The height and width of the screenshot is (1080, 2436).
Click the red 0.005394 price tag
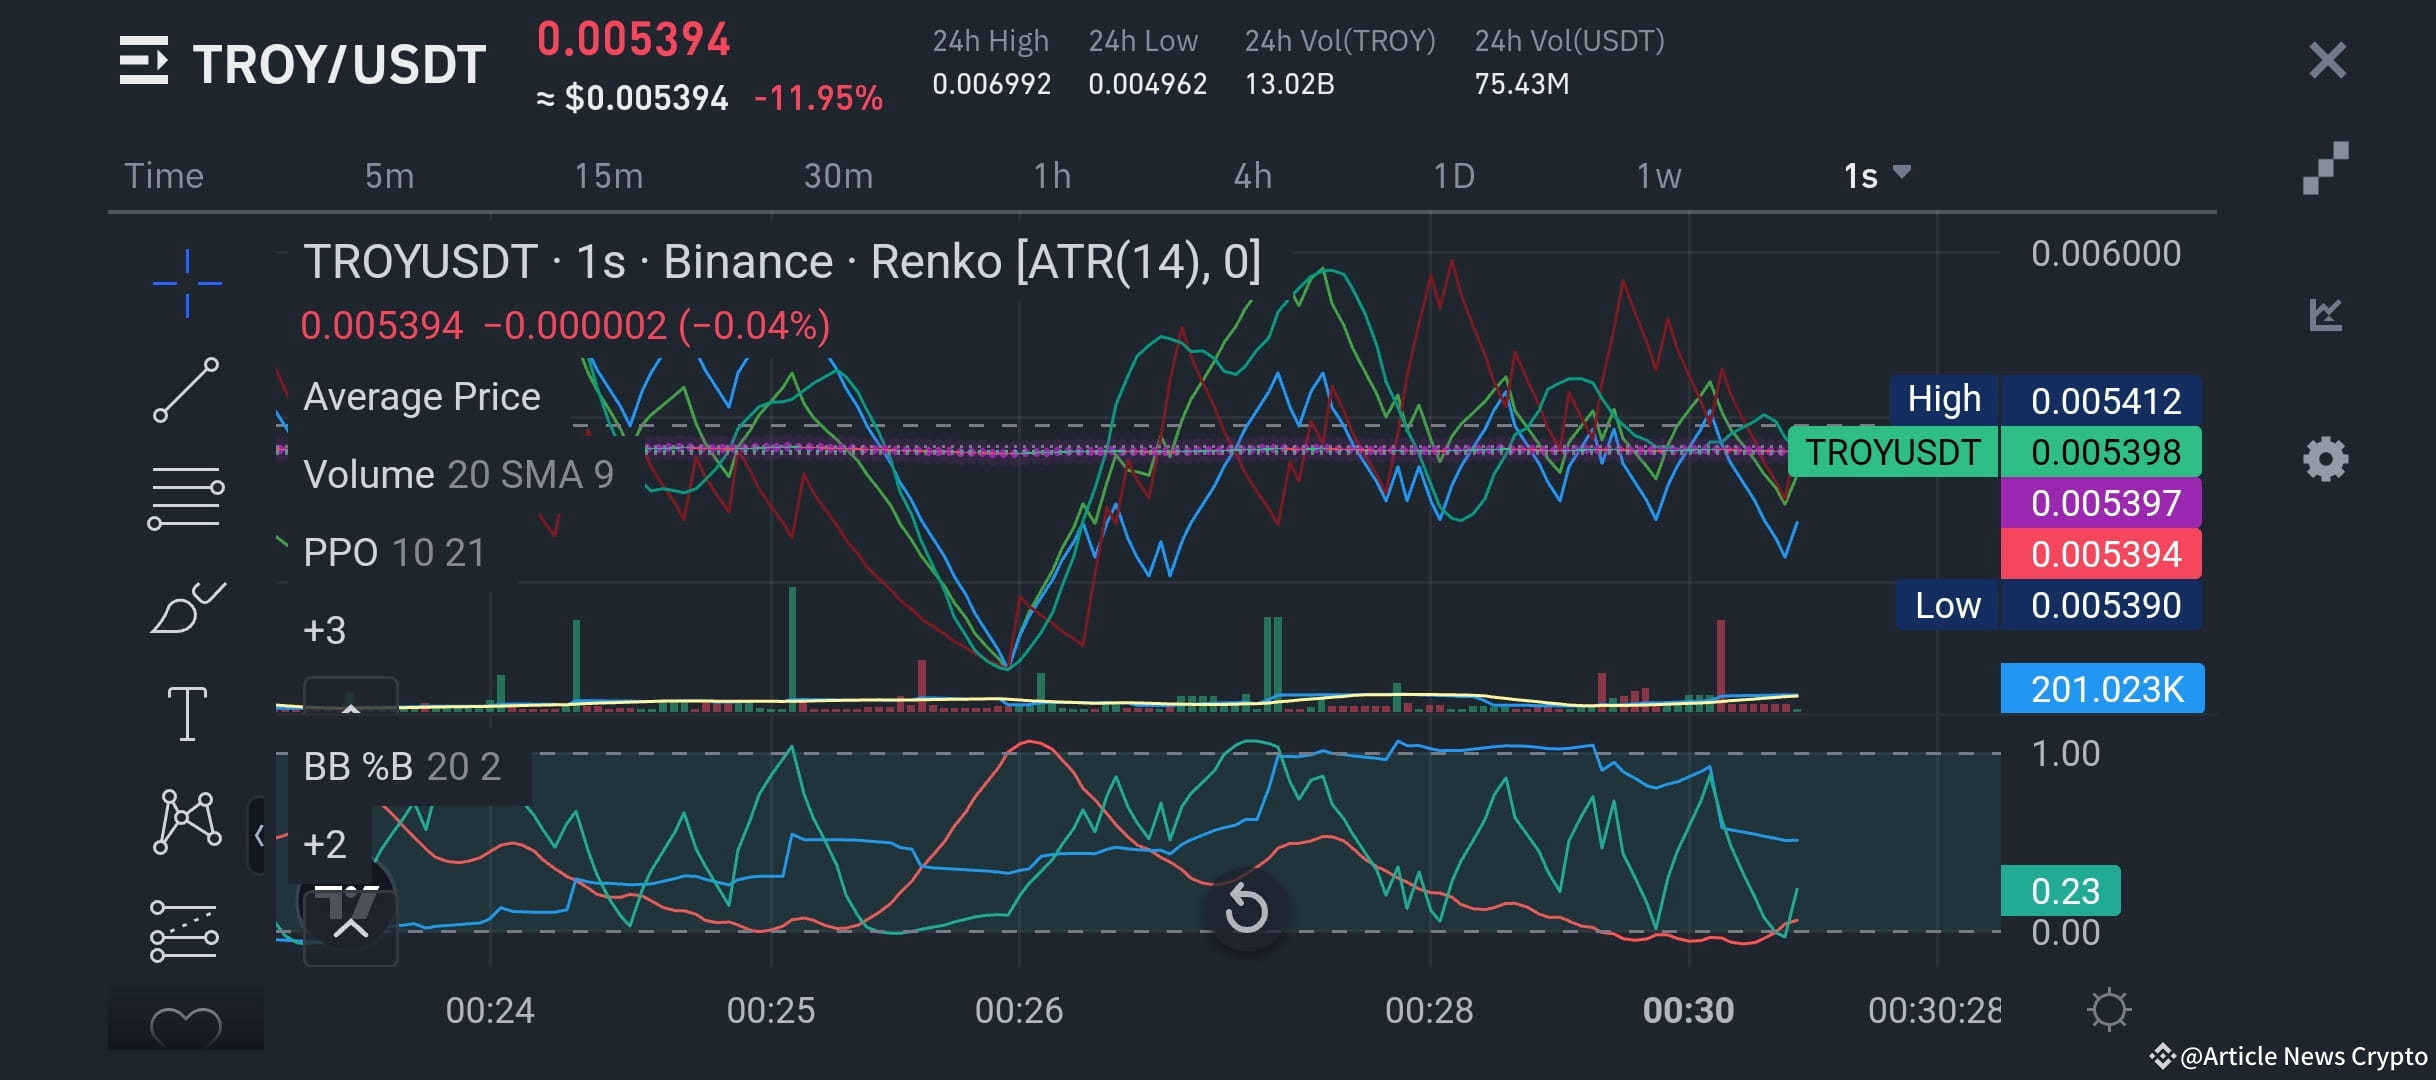tap(2100, 553)
